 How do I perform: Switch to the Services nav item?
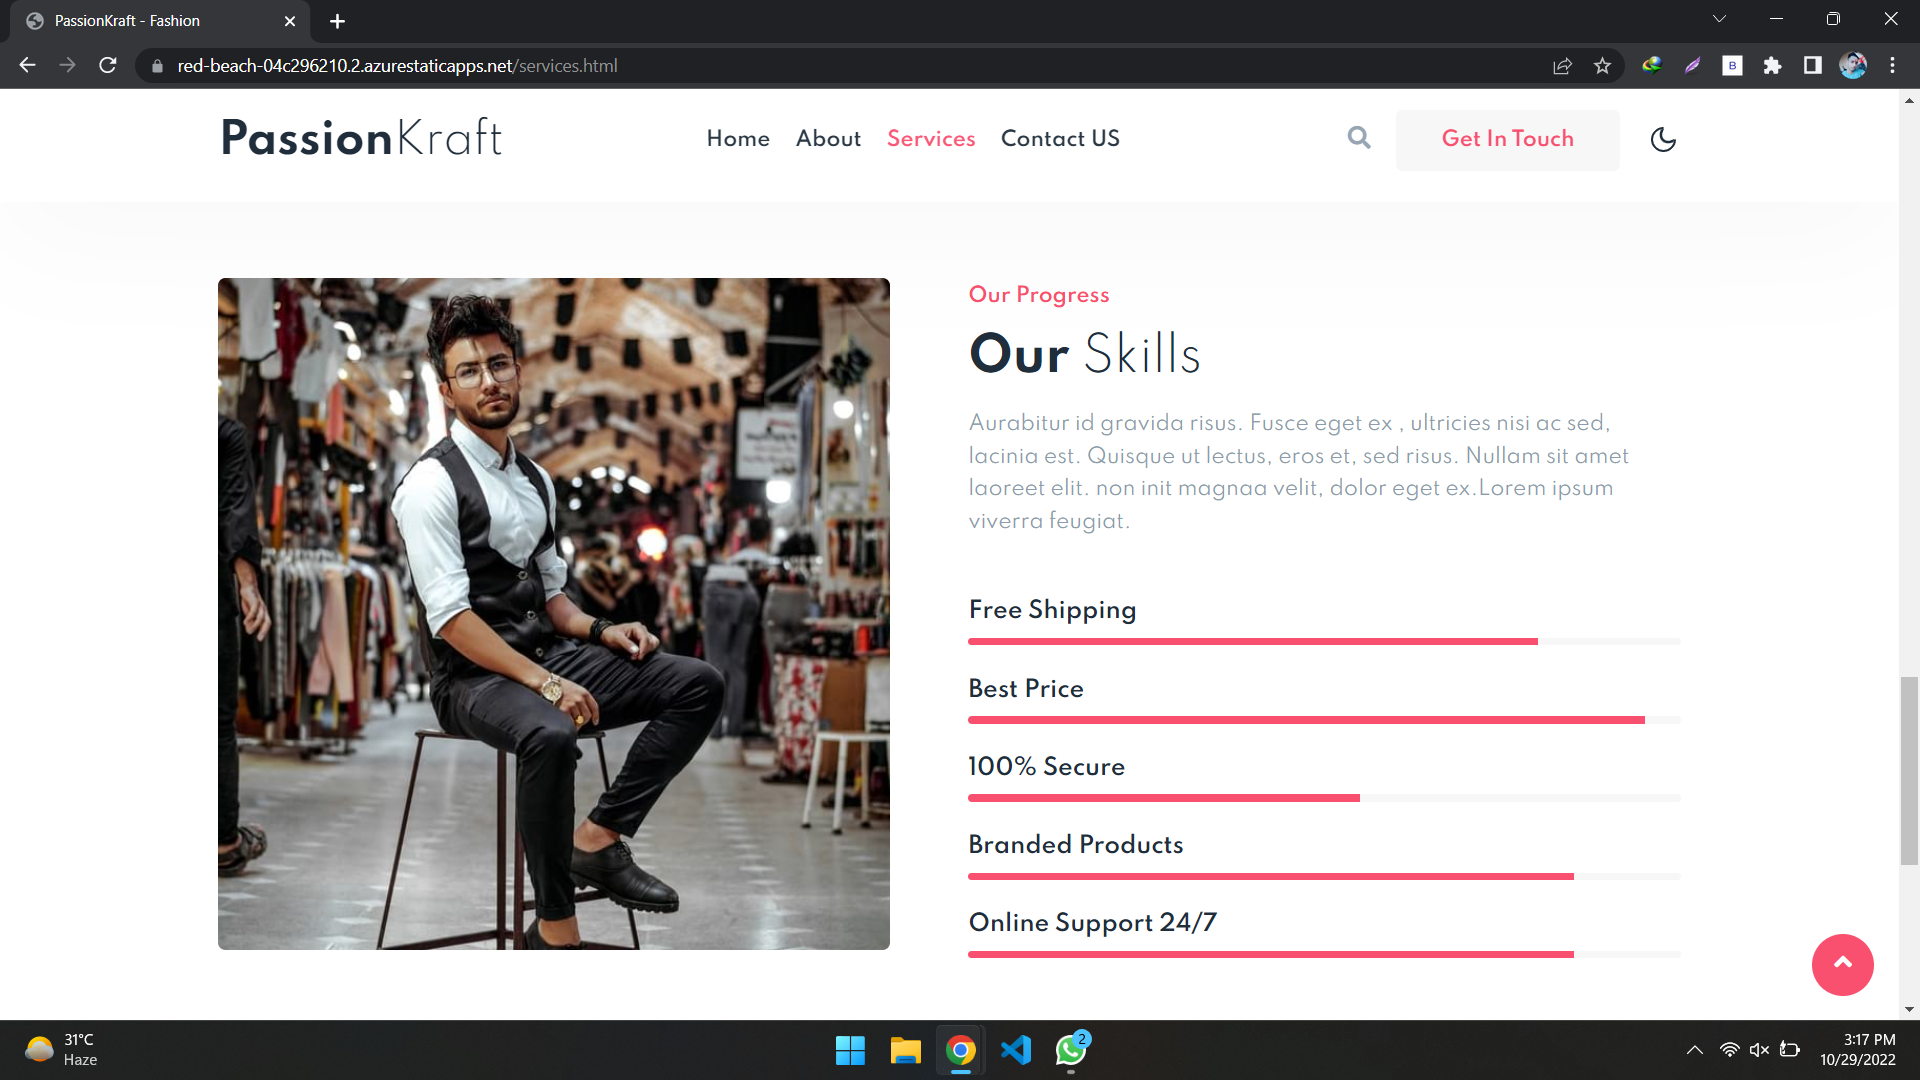pos(930,140)
